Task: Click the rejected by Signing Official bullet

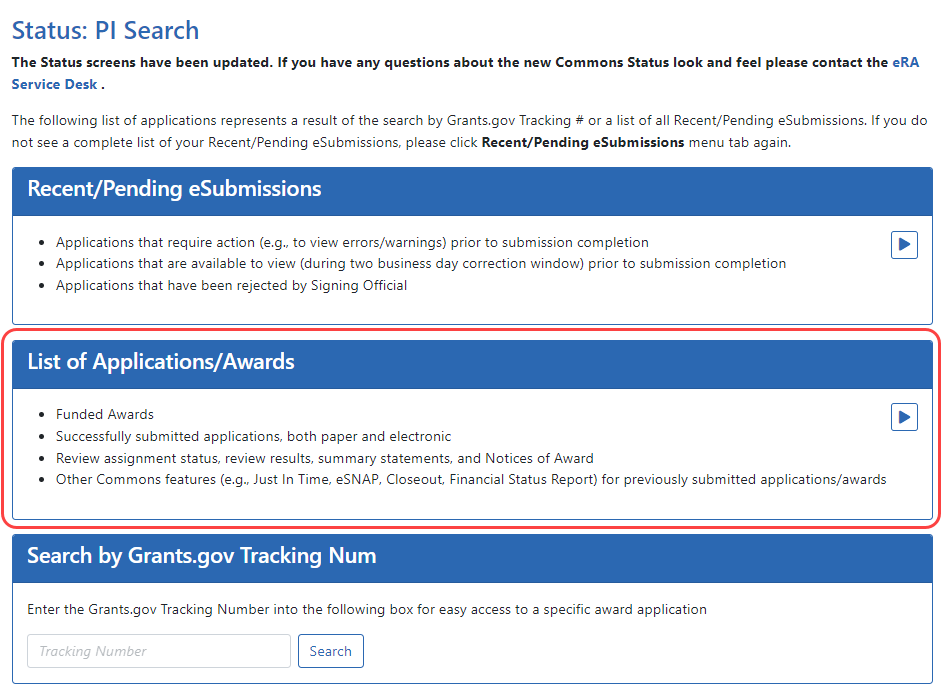Action: 231,286
